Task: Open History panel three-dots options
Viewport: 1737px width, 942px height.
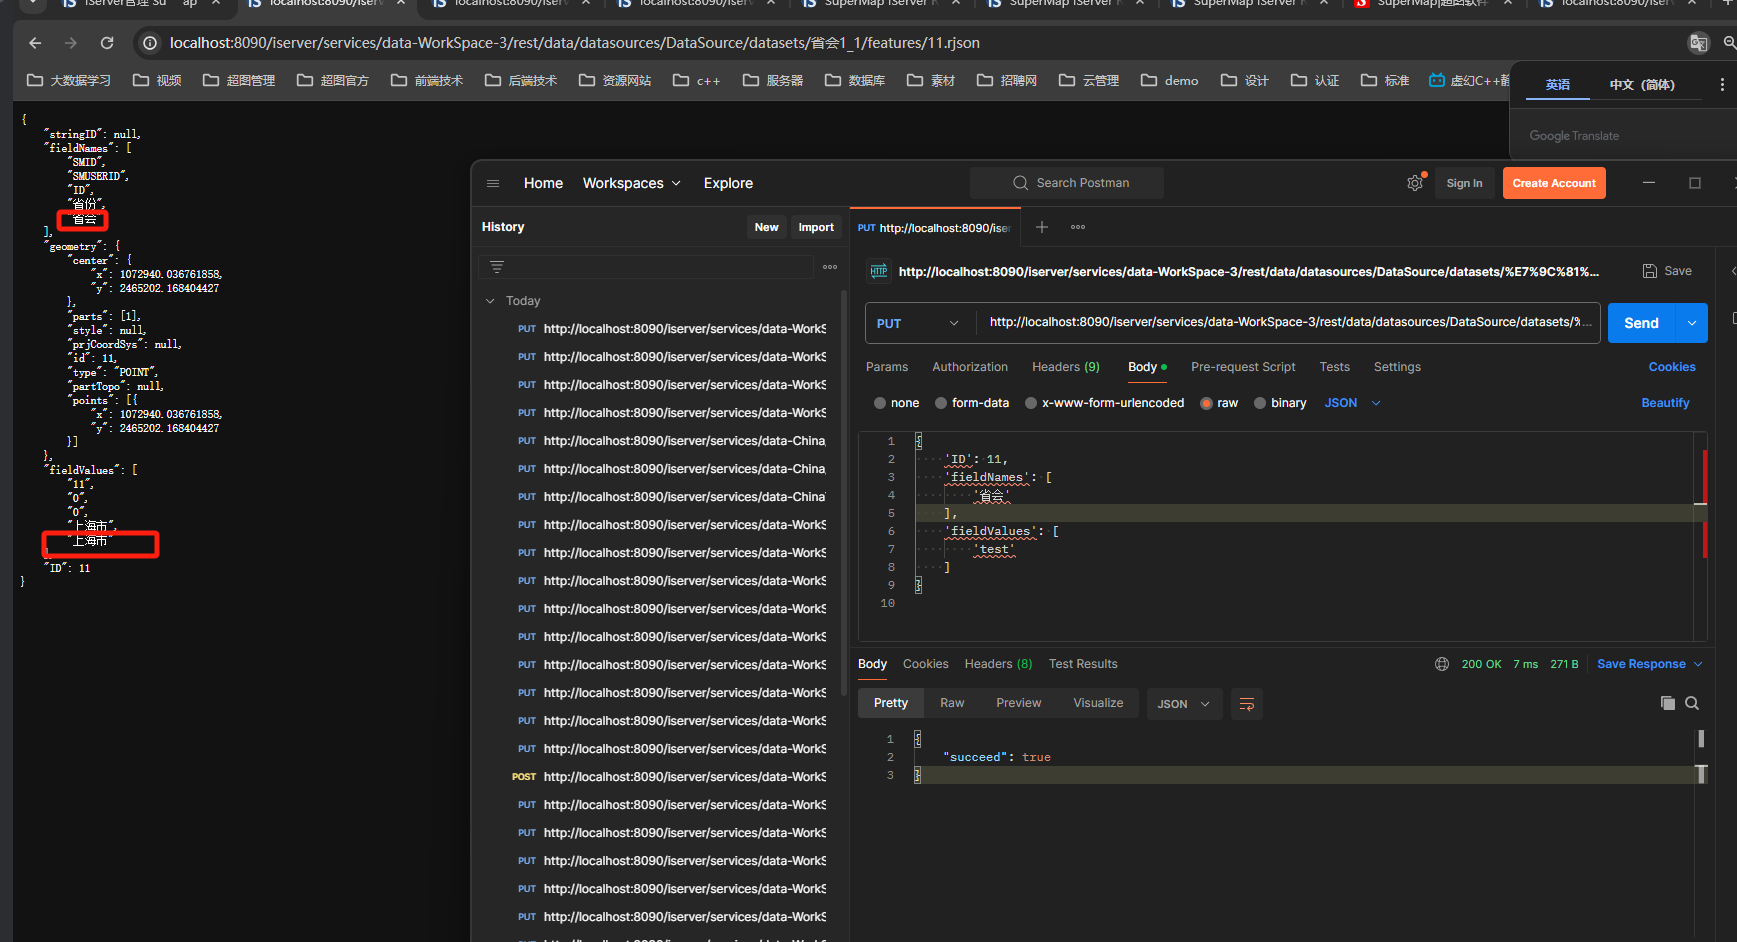Action: [x=830, y=267]
